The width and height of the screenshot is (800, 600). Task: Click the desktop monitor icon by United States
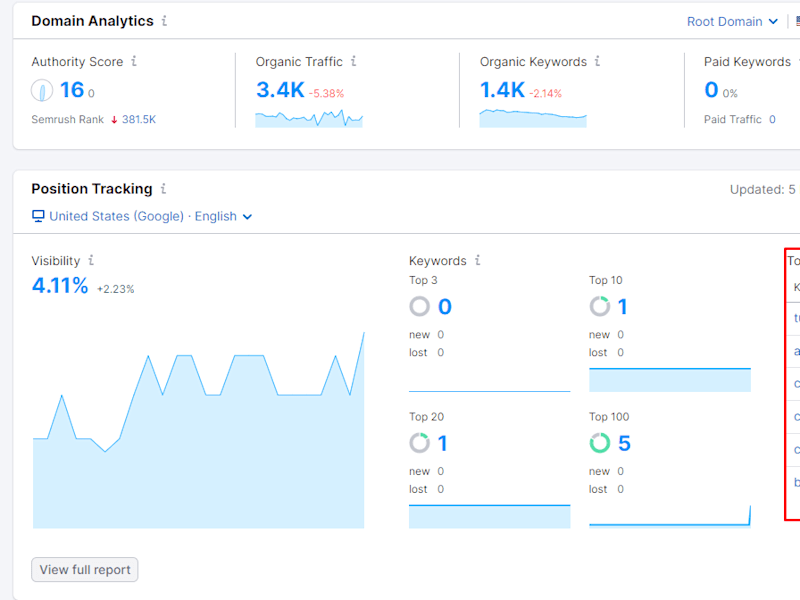point(38,216)
